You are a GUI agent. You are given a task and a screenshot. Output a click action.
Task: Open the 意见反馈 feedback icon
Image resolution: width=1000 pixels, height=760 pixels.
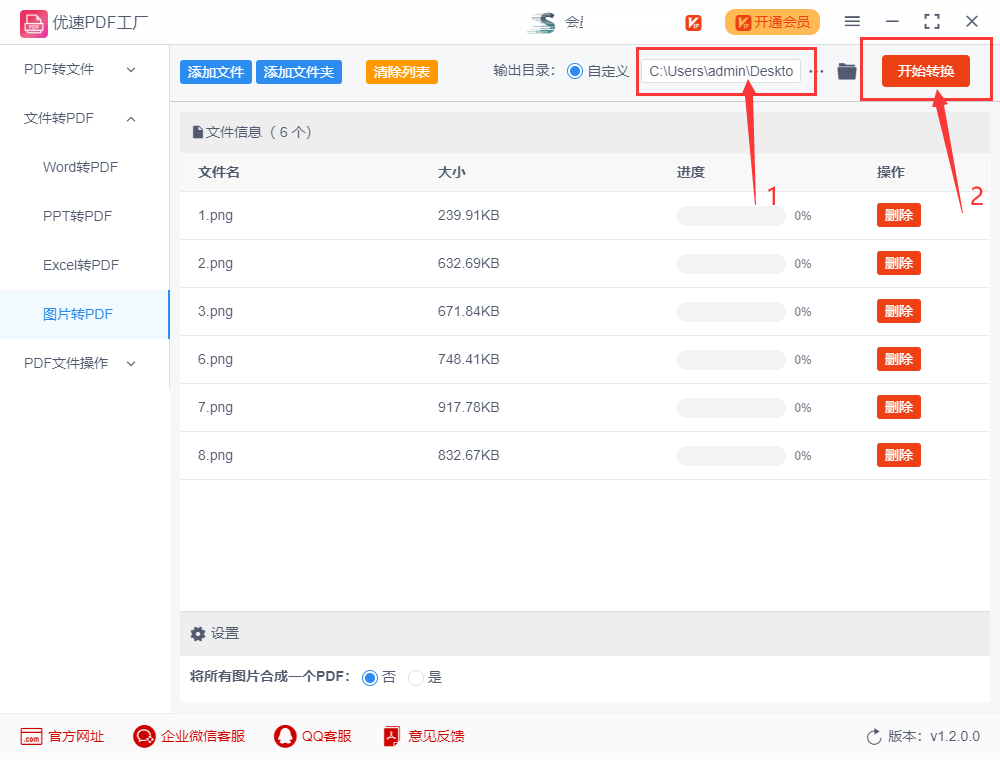click(x=390, y=736)
